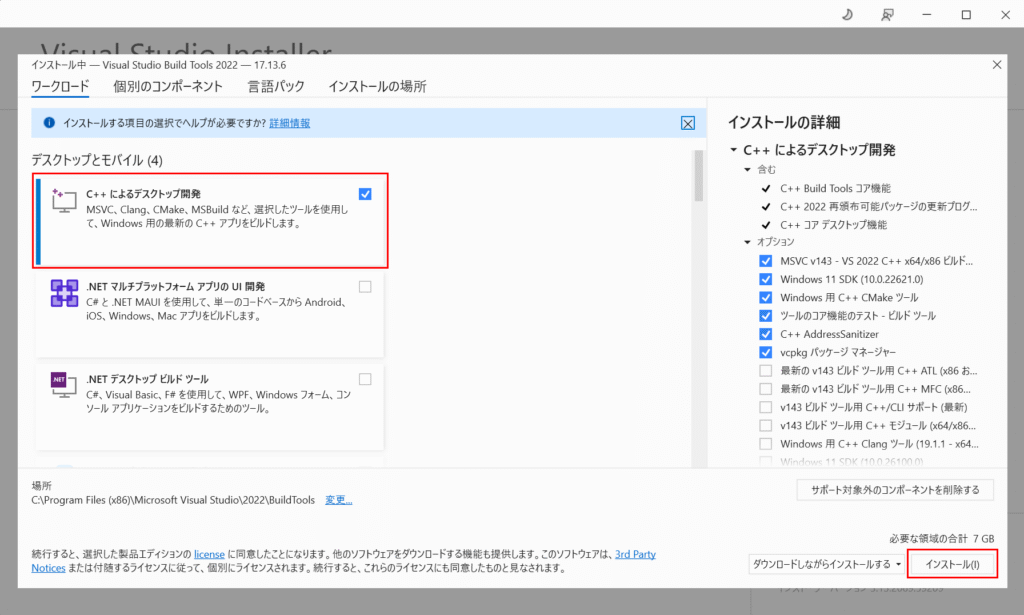Collapse the オプション section
1024x615 pixels.
click(748, 242)
